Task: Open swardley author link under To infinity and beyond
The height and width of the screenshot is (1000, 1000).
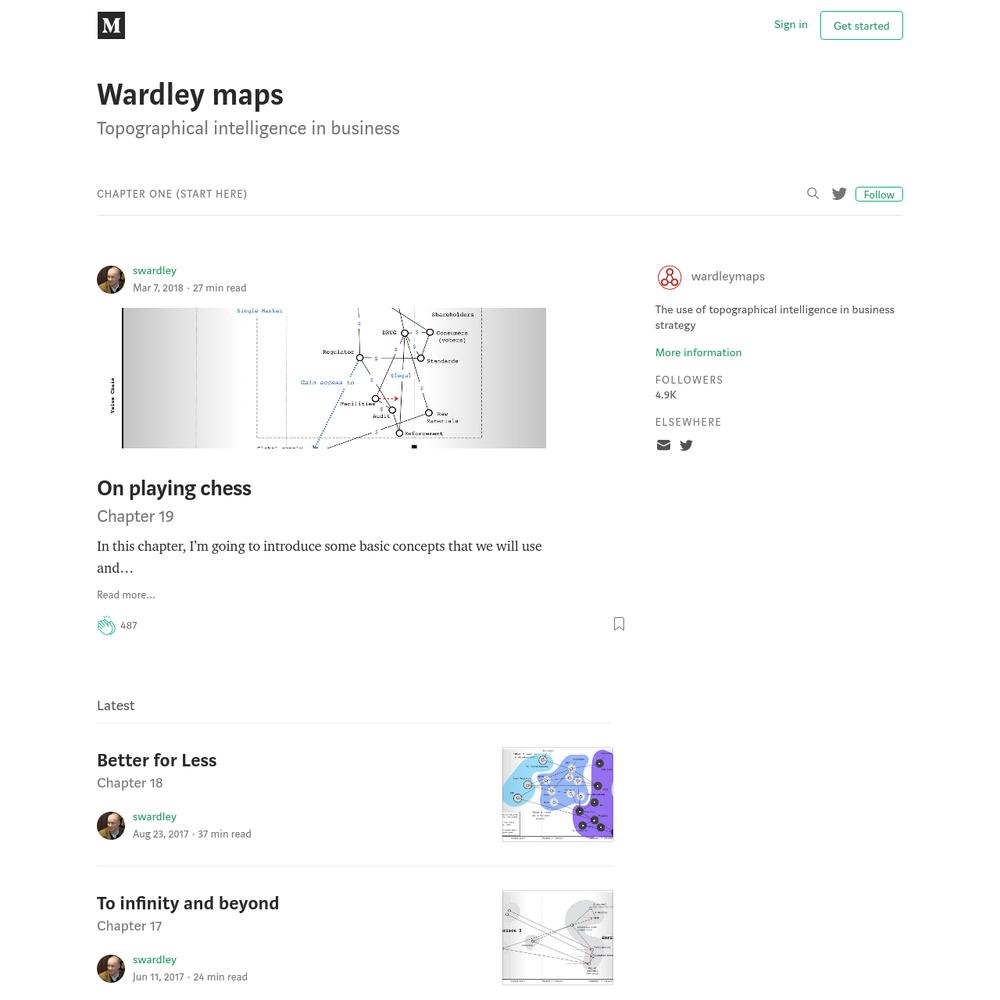Action: [x=154, y=959]
